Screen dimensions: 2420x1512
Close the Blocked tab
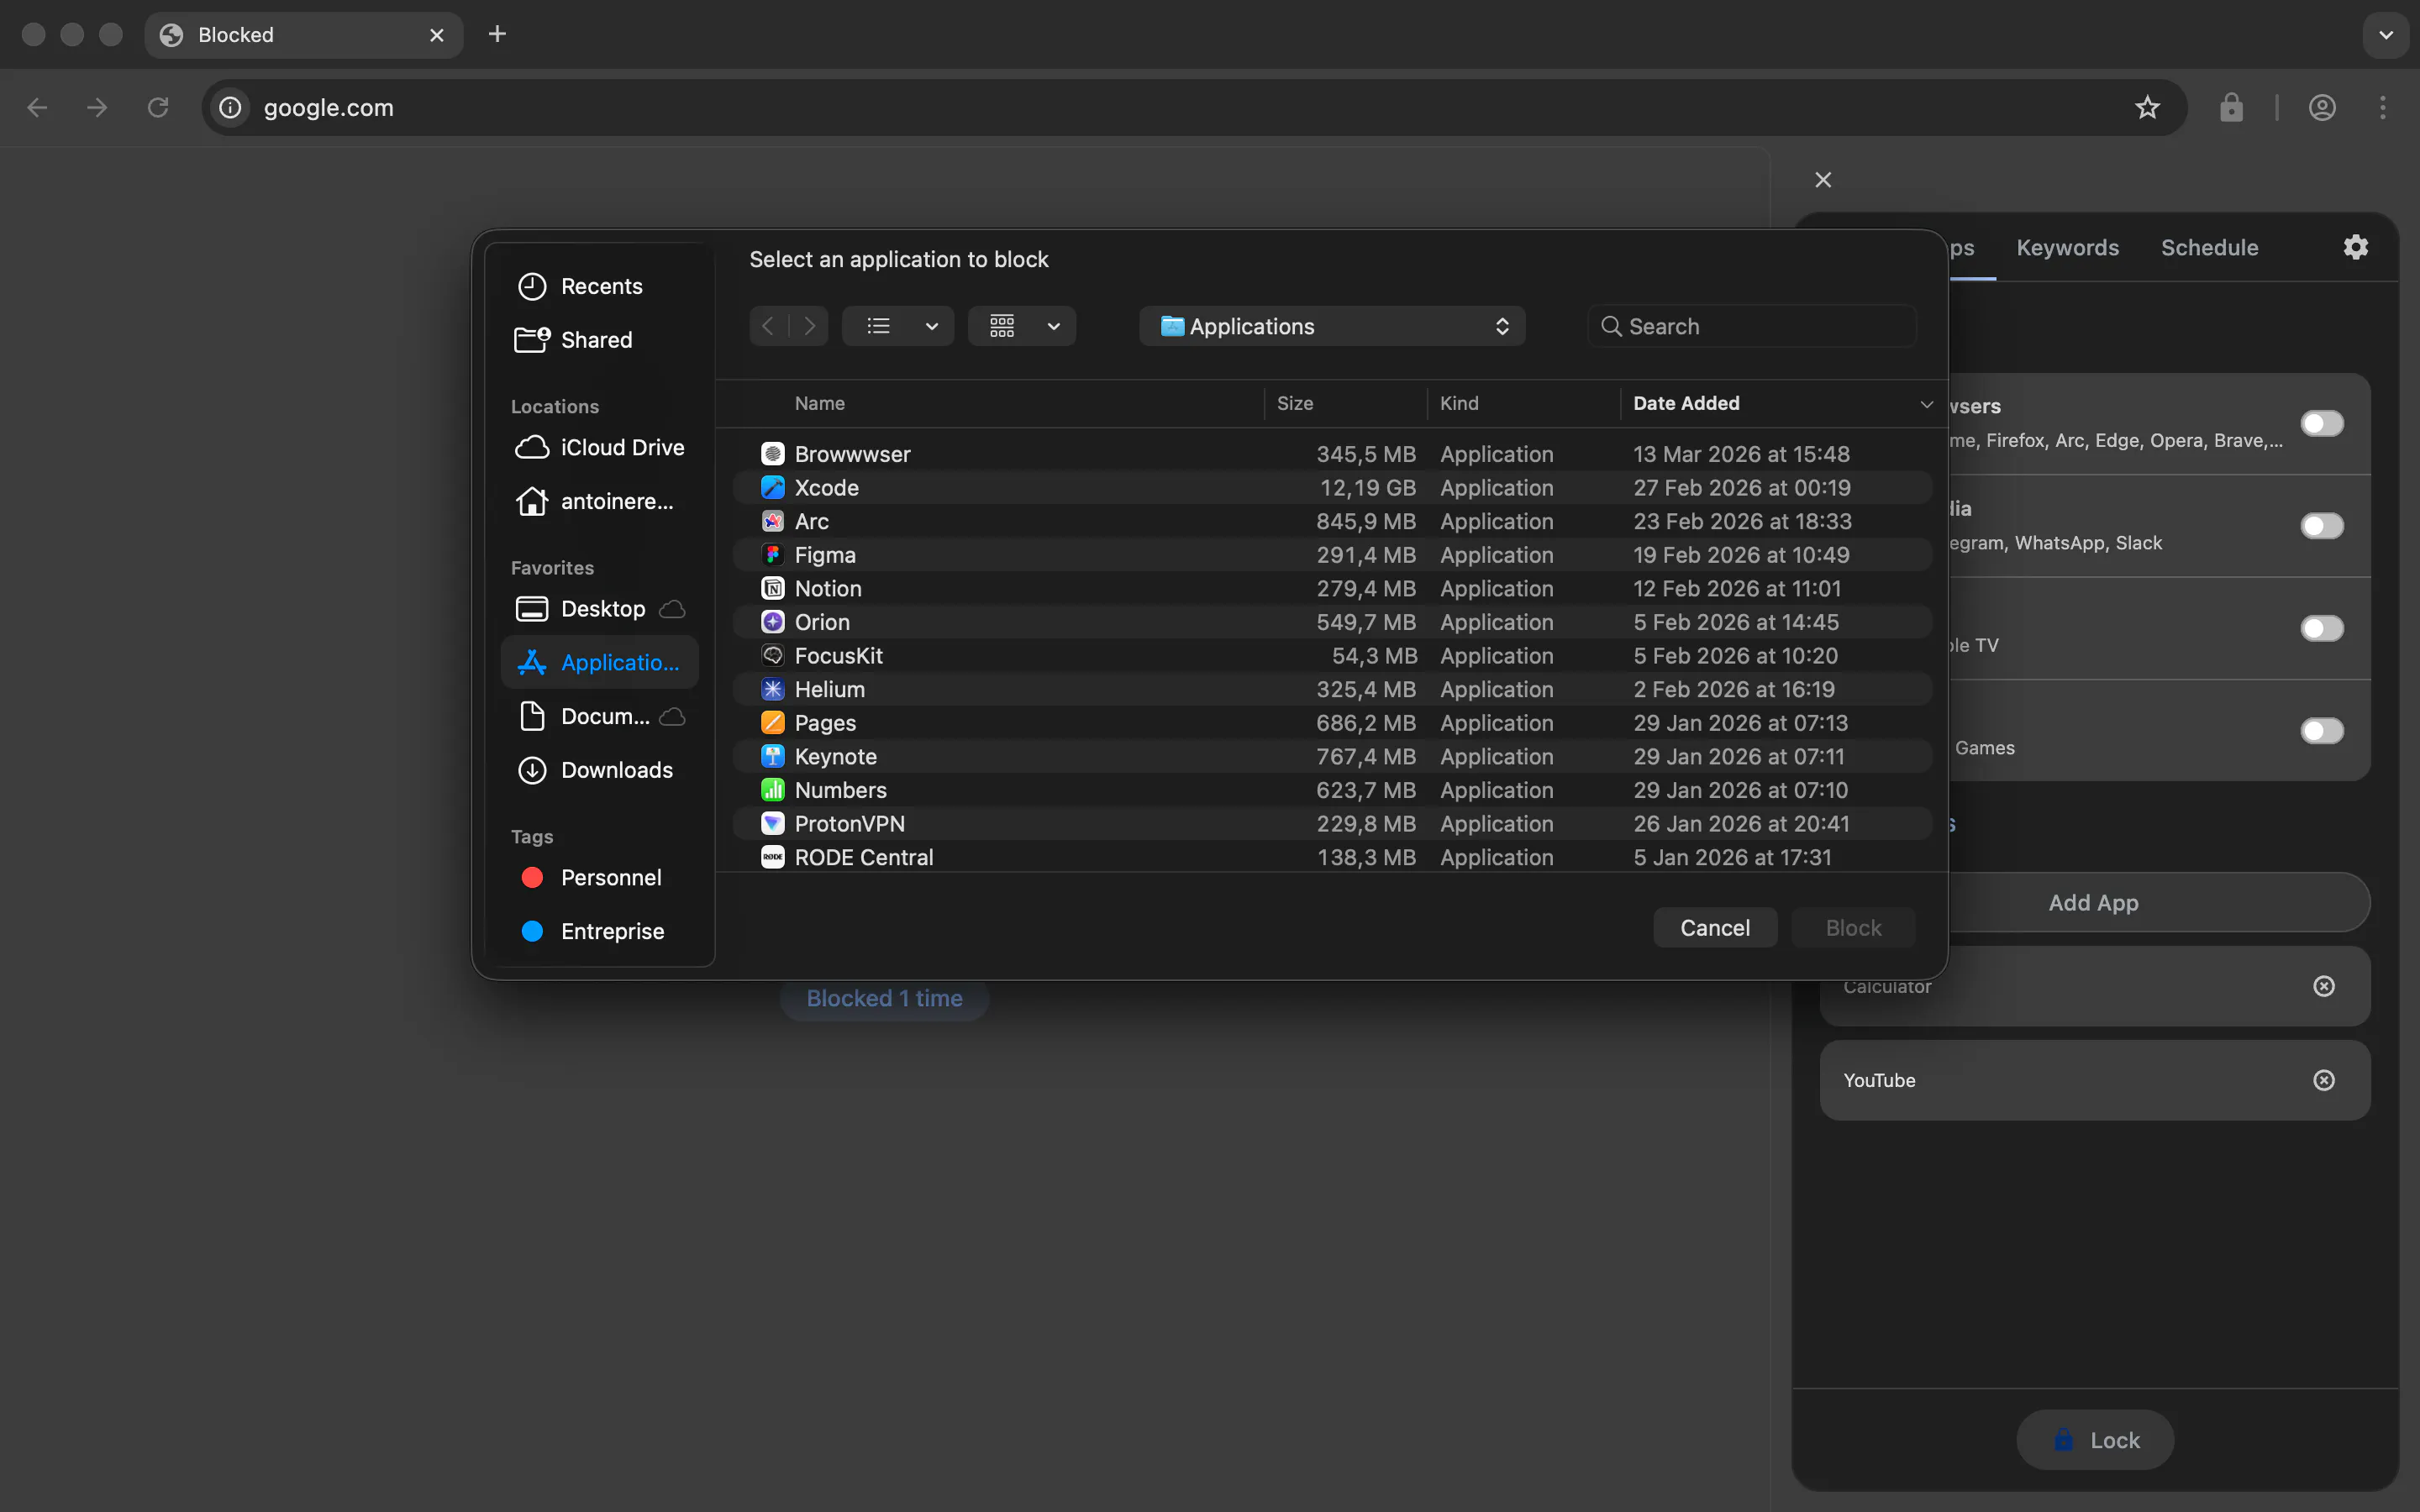click(437, 35)
